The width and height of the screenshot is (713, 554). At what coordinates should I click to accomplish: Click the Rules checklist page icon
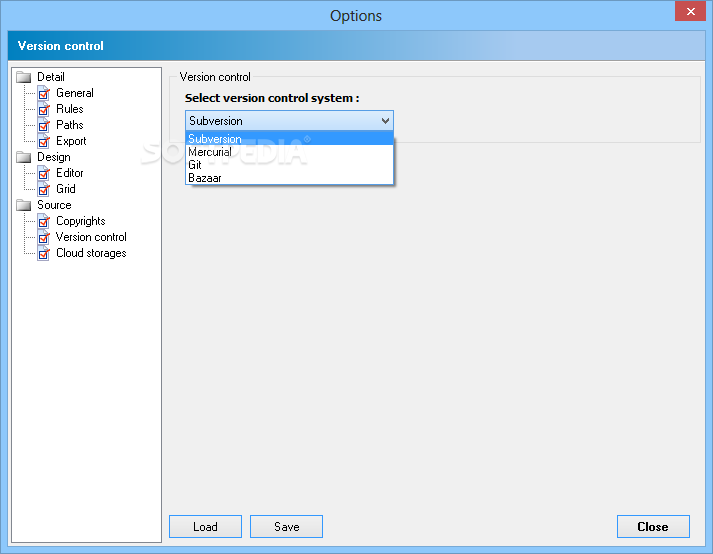(44, 109)
